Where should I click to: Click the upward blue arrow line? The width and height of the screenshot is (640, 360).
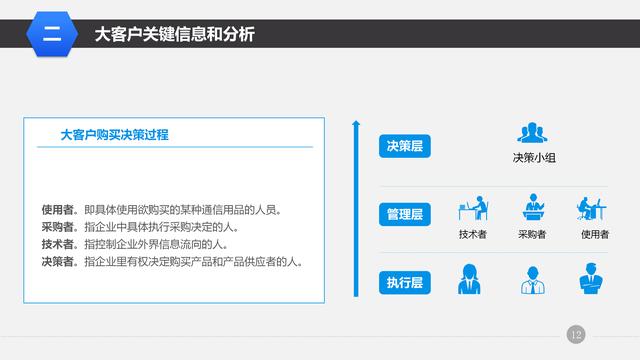tap(356, 209)
